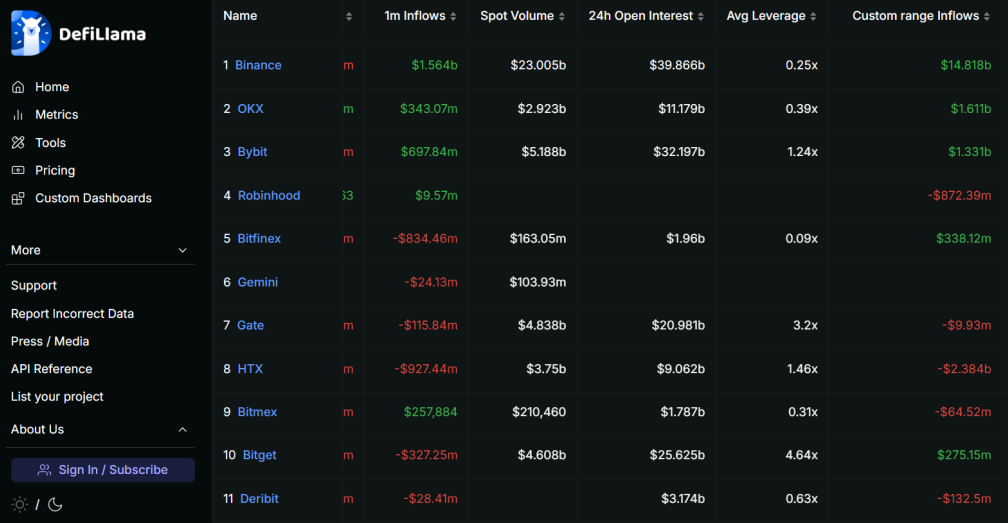The image size is (1008, 523).
Task: Click the Custom Dashboards icon
Action: point(18,199)
